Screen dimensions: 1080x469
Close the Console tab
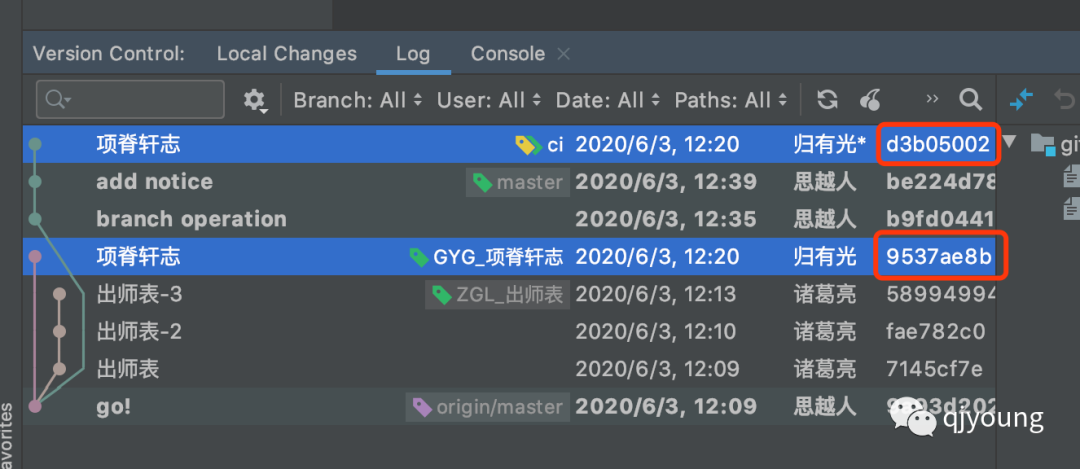click(x=563, y=54)
